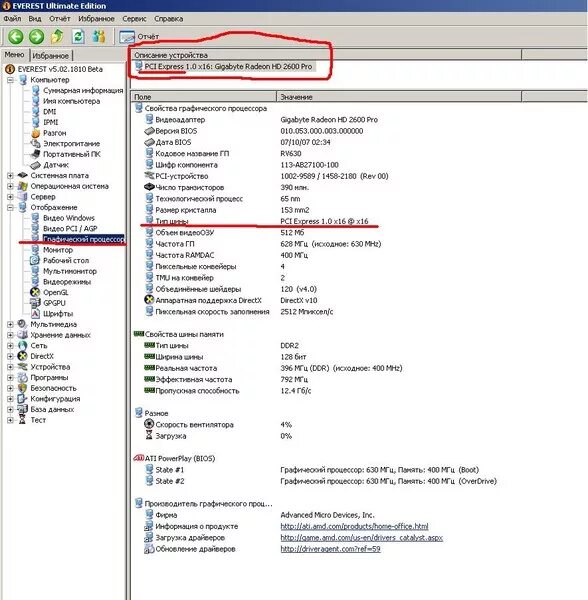Click the DMI item icon
Screen dimensions: 588x600
click(x=35, y=112)
